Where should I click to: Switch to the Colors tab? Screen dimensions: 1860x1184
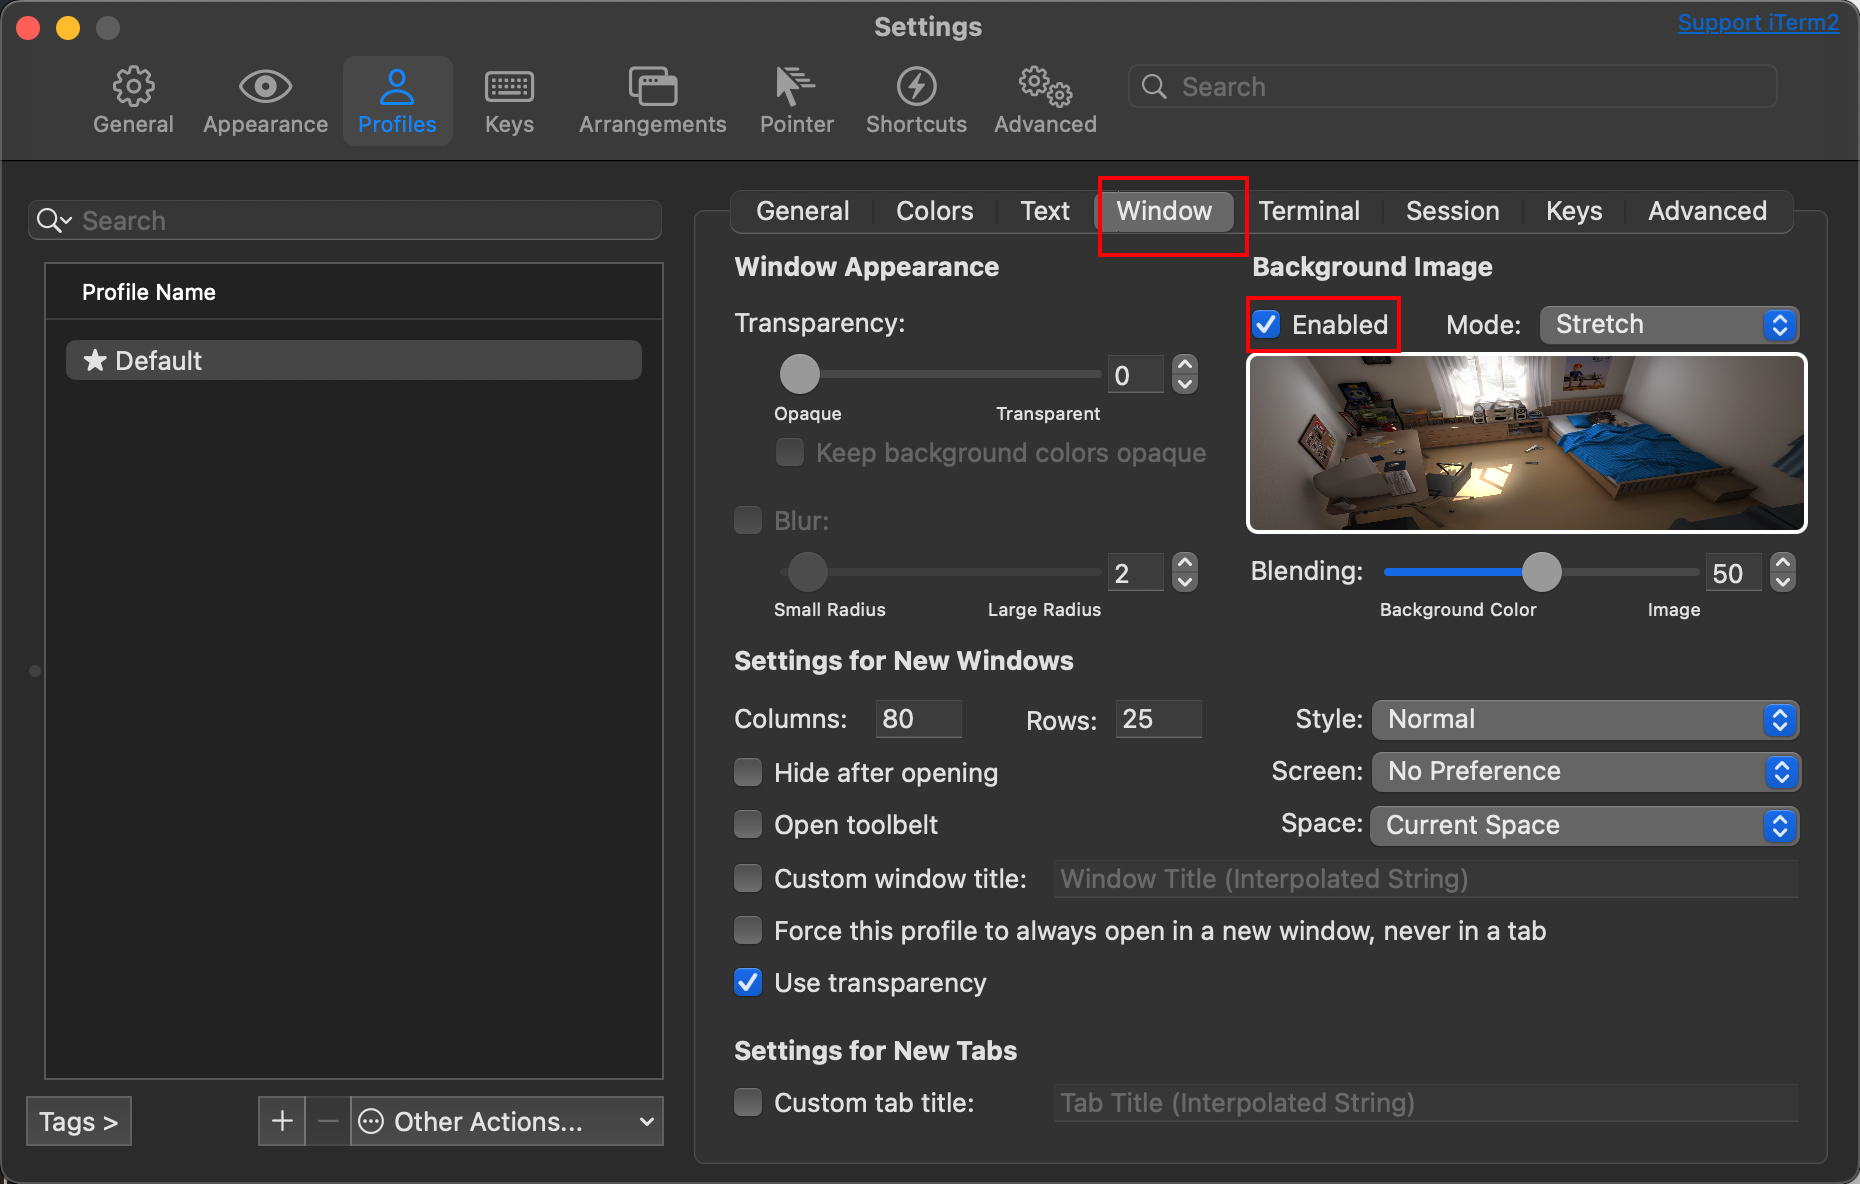click(934, 211)
